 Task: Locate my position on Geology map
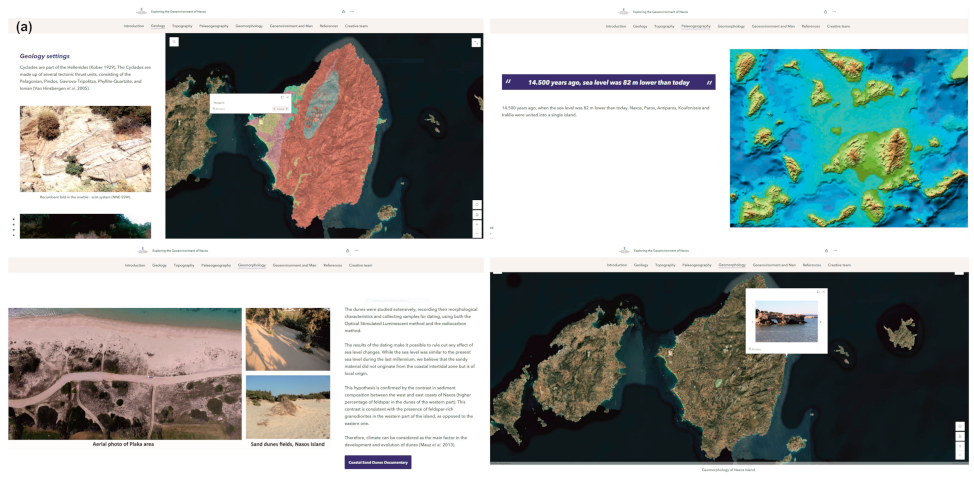(x=476, y=214)
